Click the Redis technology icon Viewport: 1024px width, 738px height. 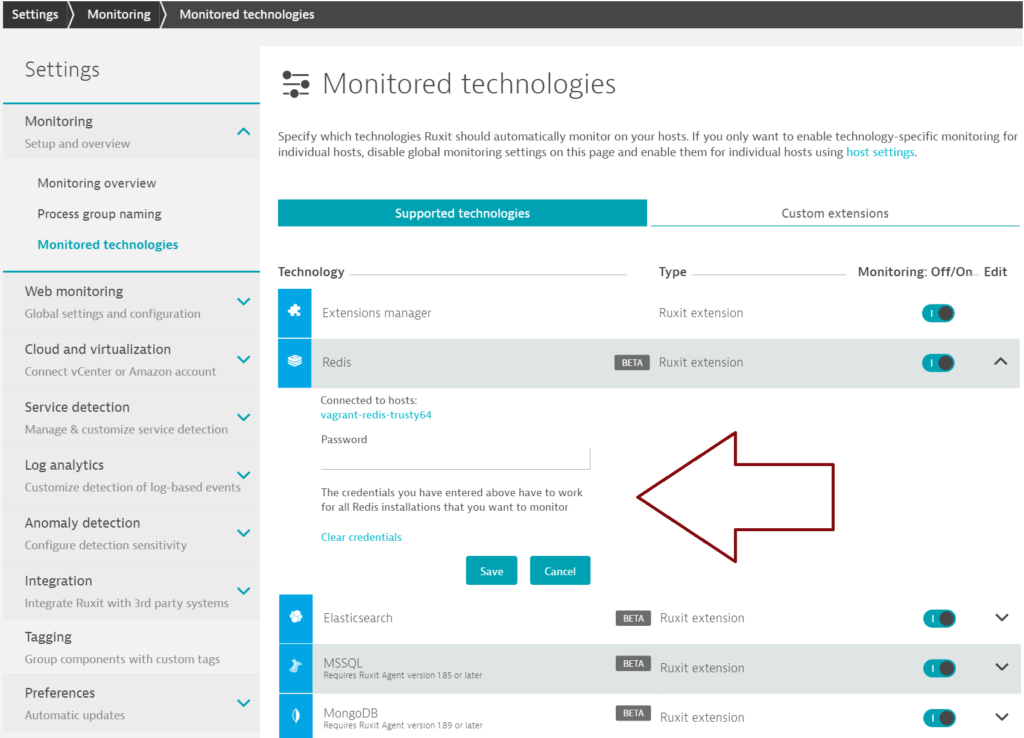pos(295,362)
